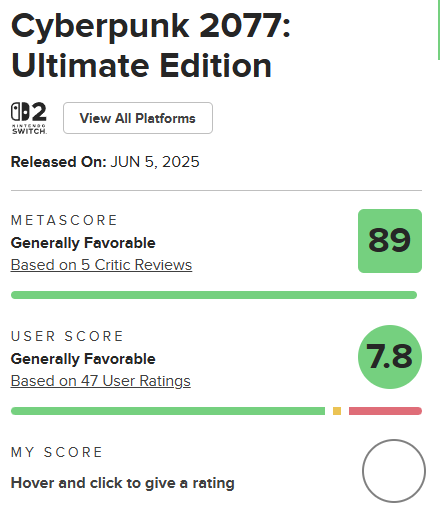The image size is (440, 507).
Task: Open the View All Platforms button
Action: tap(138, 118)
